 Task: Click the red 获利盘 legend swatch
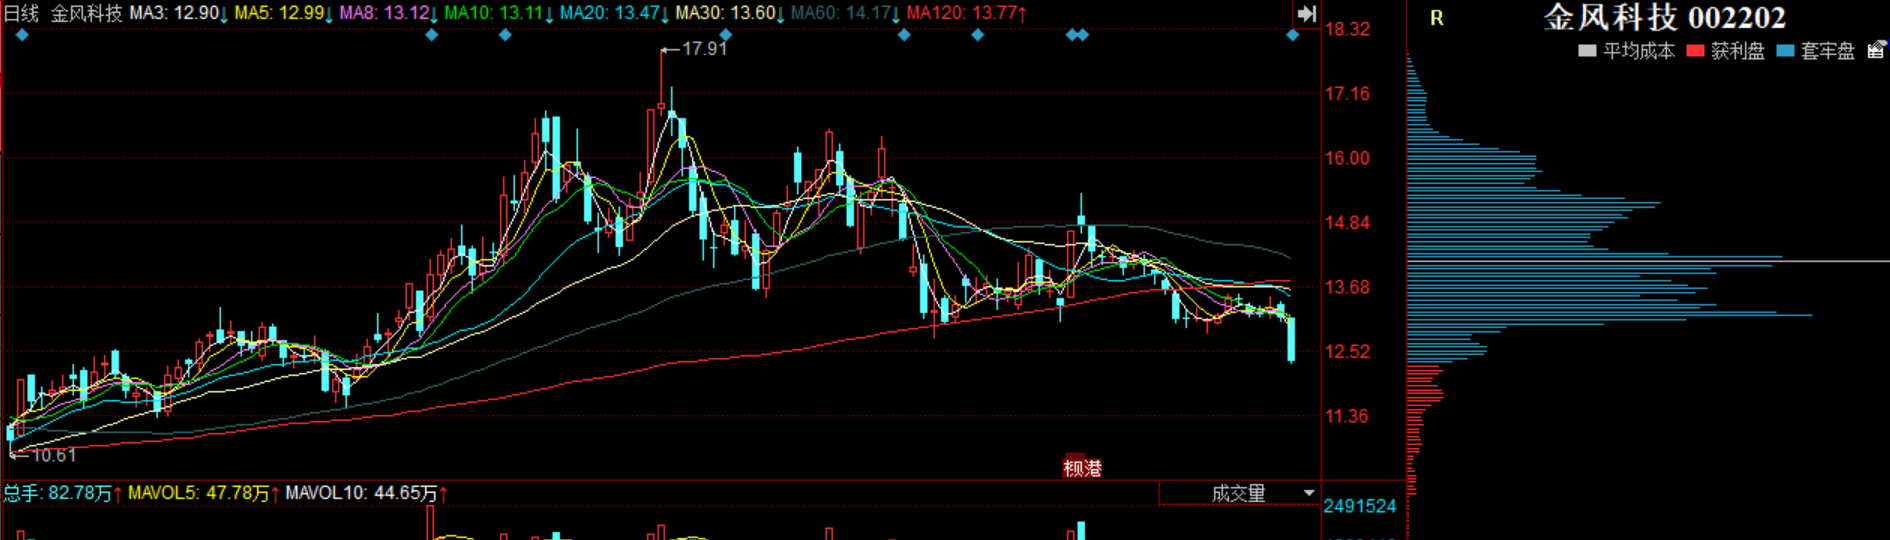[1695, 51]
